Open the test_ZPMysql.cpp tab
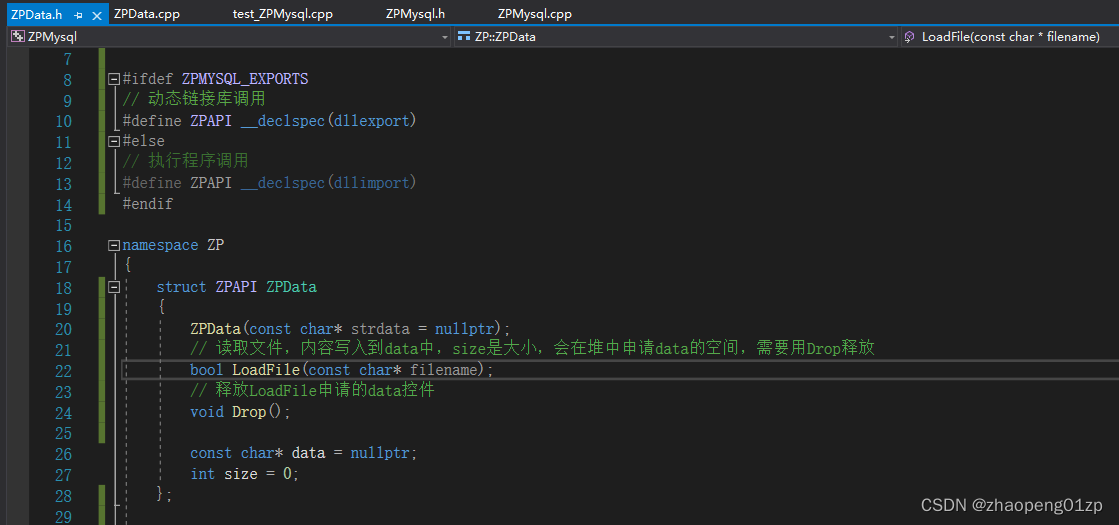The width and height of the screenshot is (1119, 525). [x=283, y=14]
